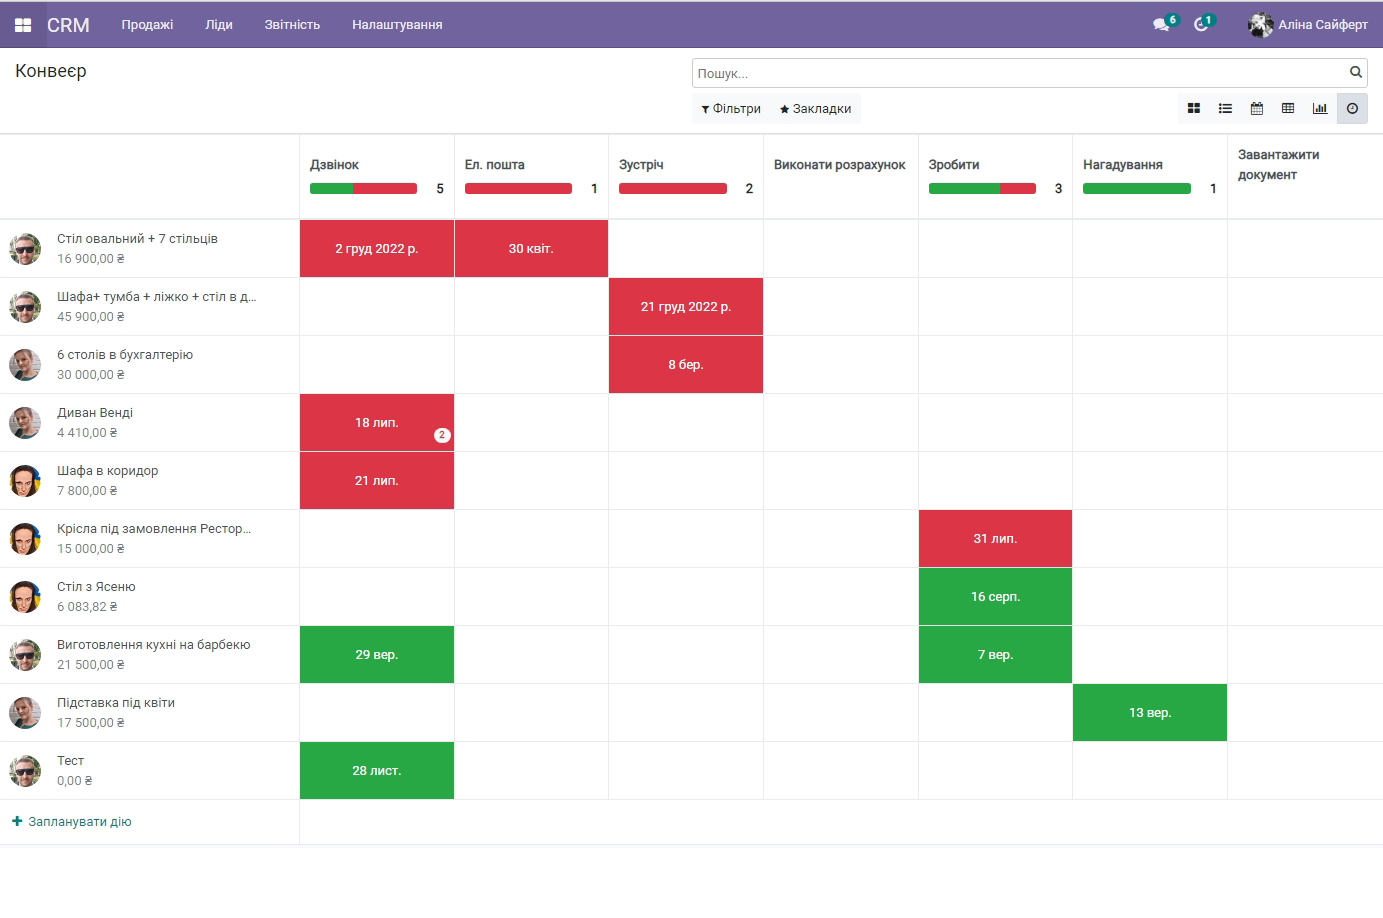The width and height of the screenshot is (1383, 918).
Task: Select the Activity view clock icon
Action: (x=1352, y=108)
